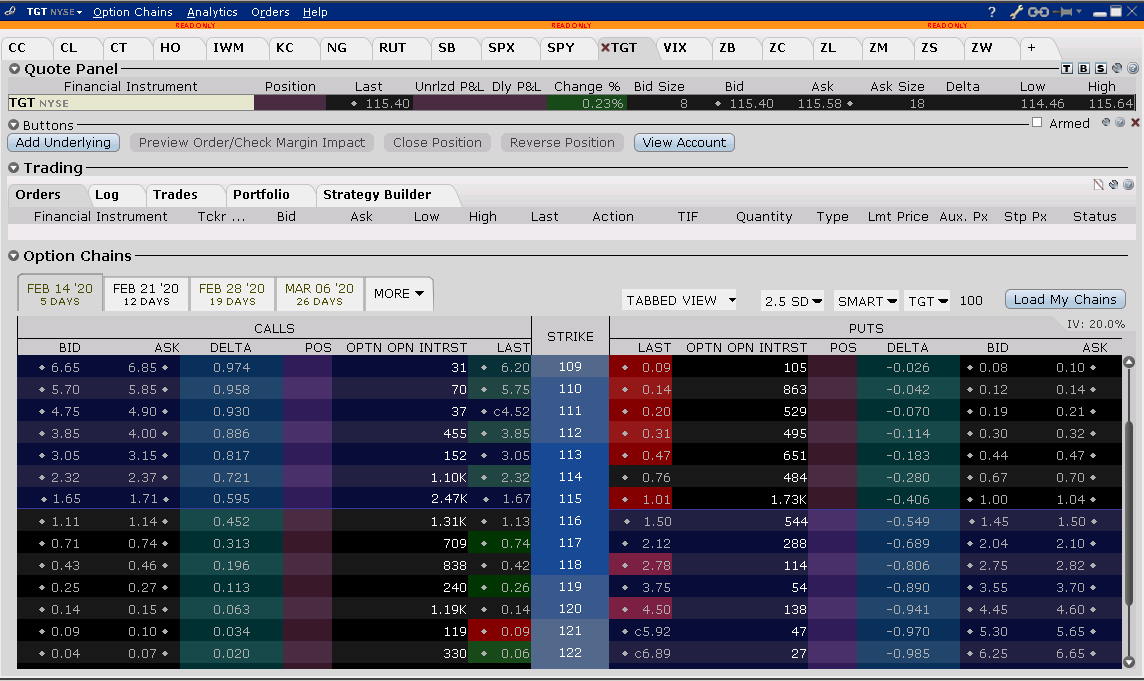Collapse the Quote Panel section
1144x681 pixels.
click(x=15, y=69)
